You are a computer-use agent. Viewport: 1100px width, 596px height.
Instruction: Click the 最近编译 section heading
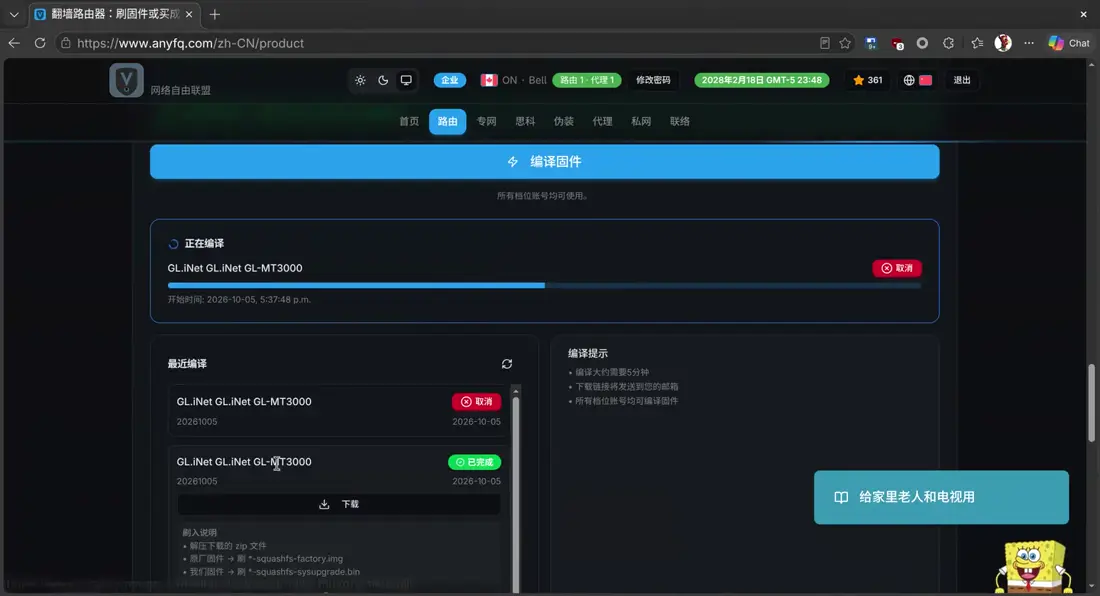click(187, 364)
